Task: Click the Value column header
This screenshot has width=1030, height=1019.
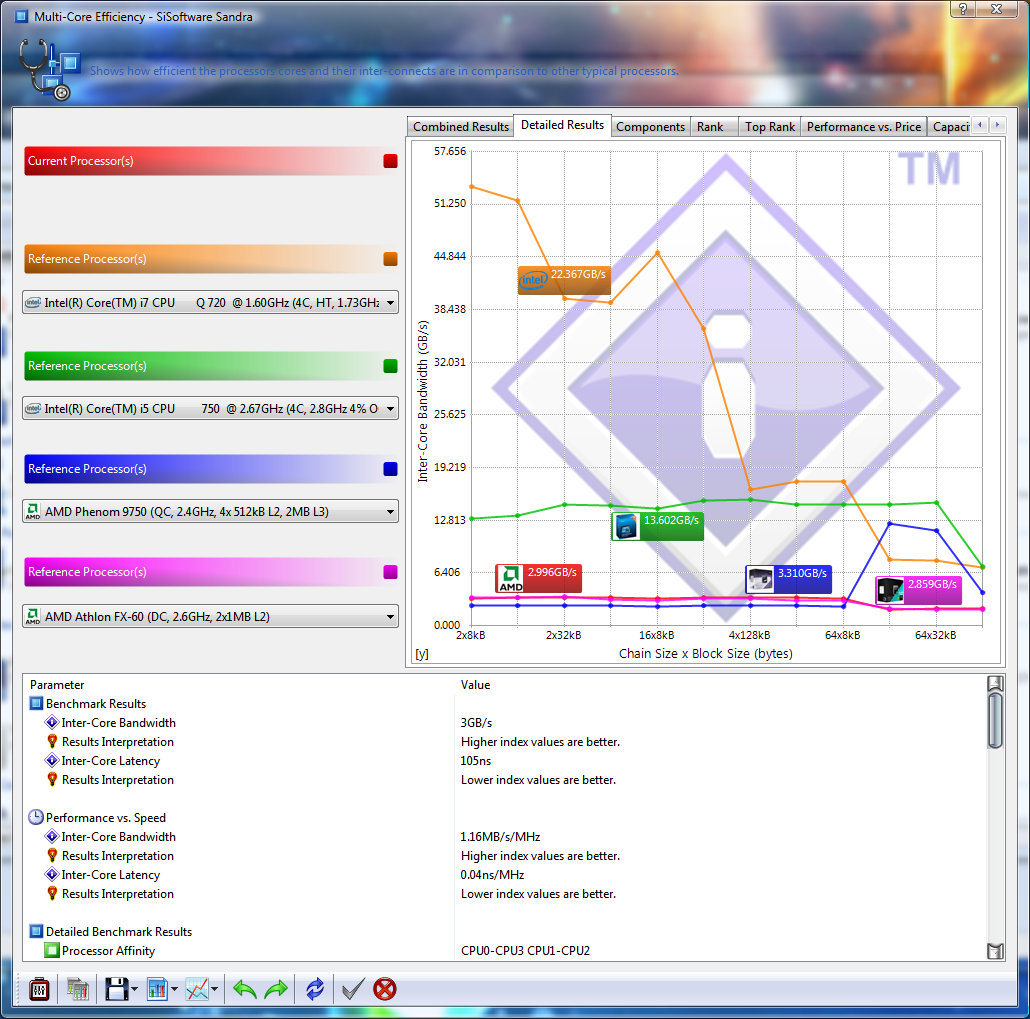Action: click(475, 685)
